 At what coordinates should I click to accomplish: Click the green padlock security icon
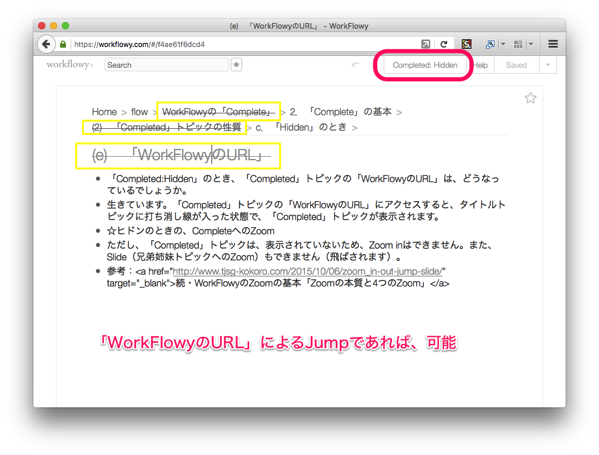point(63,44)
